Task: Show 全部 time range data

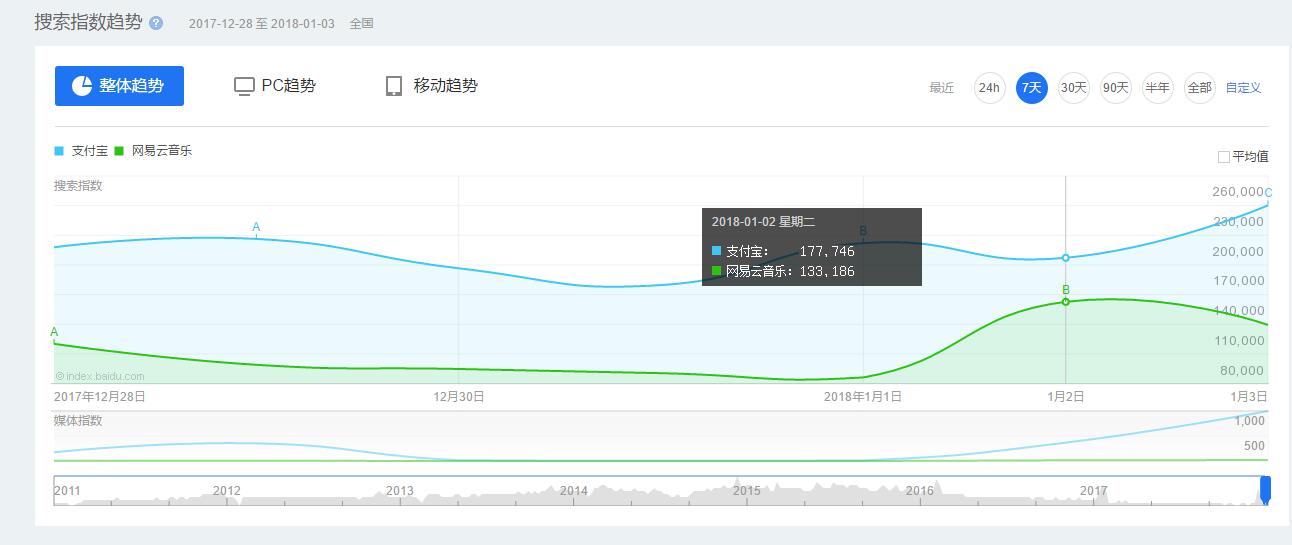Action: pos(1199,88)
